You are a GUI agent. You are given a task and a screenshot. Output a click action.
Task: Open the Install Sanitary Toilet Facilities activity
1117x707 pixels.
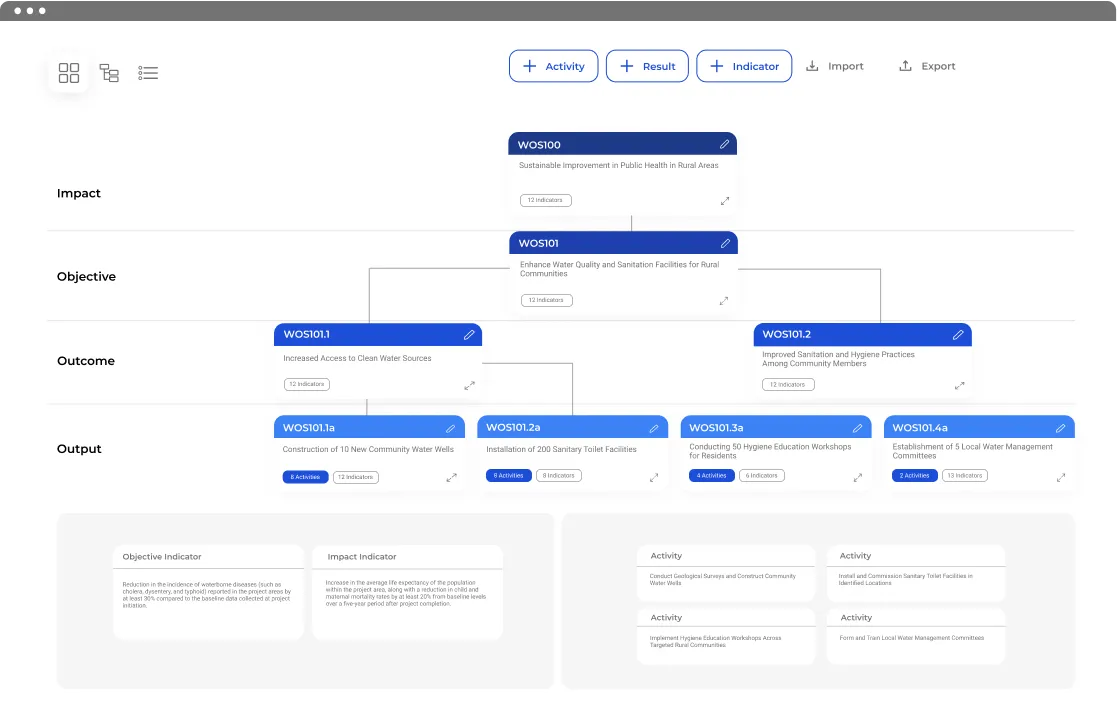click(916, 574)
